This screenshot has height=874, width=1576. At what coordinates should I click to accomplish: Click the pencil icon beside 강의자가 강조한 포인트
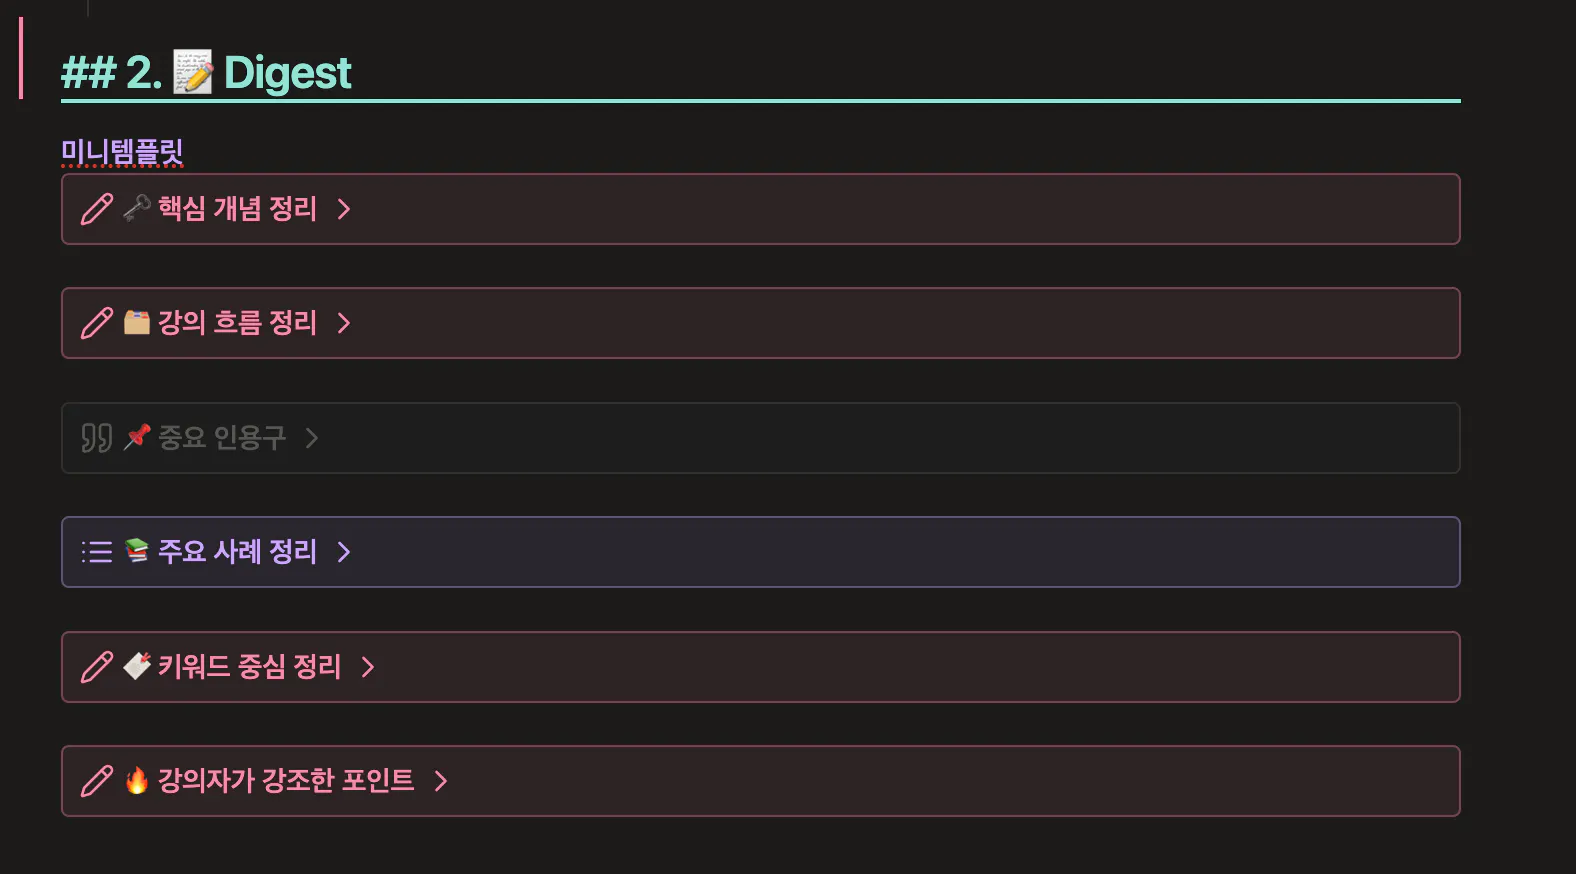97,781
